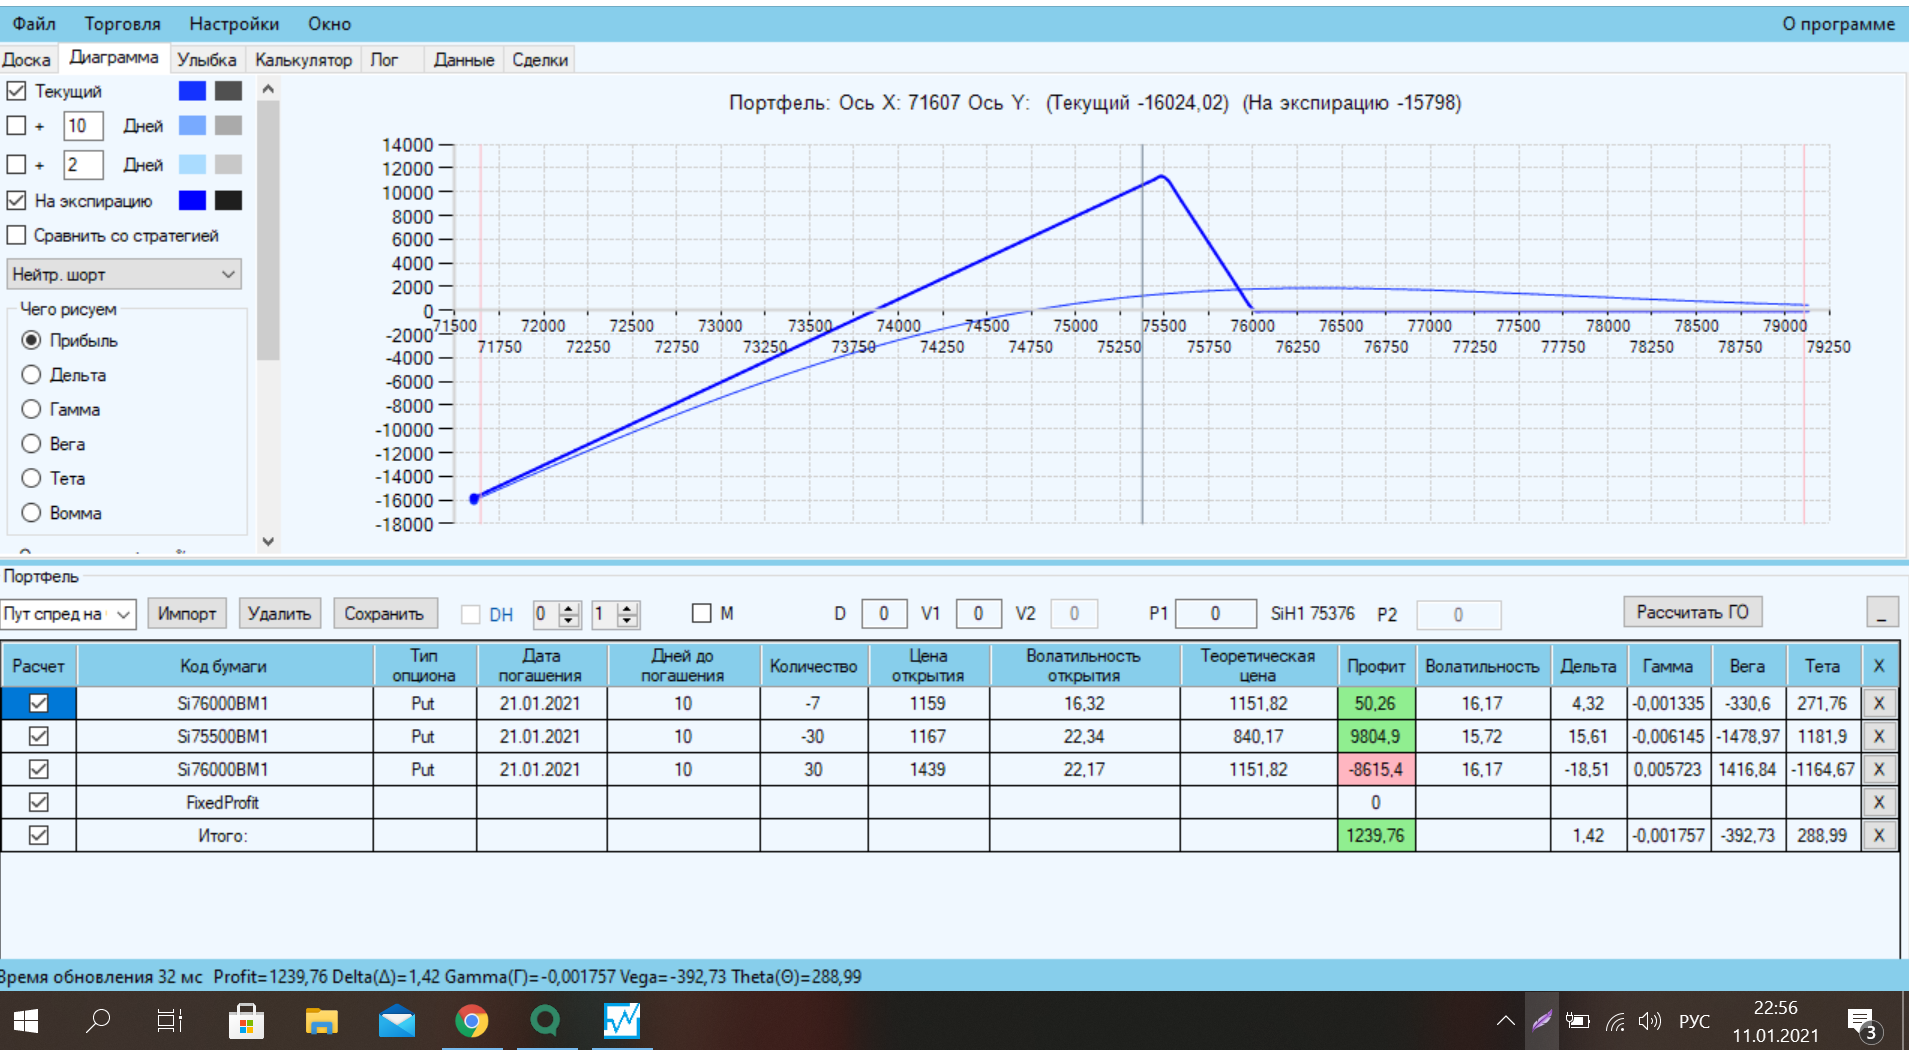Screen dimensions: 1909x1050
Task: Pick the black На экспирацию color swatch
Action: (229, 201)
